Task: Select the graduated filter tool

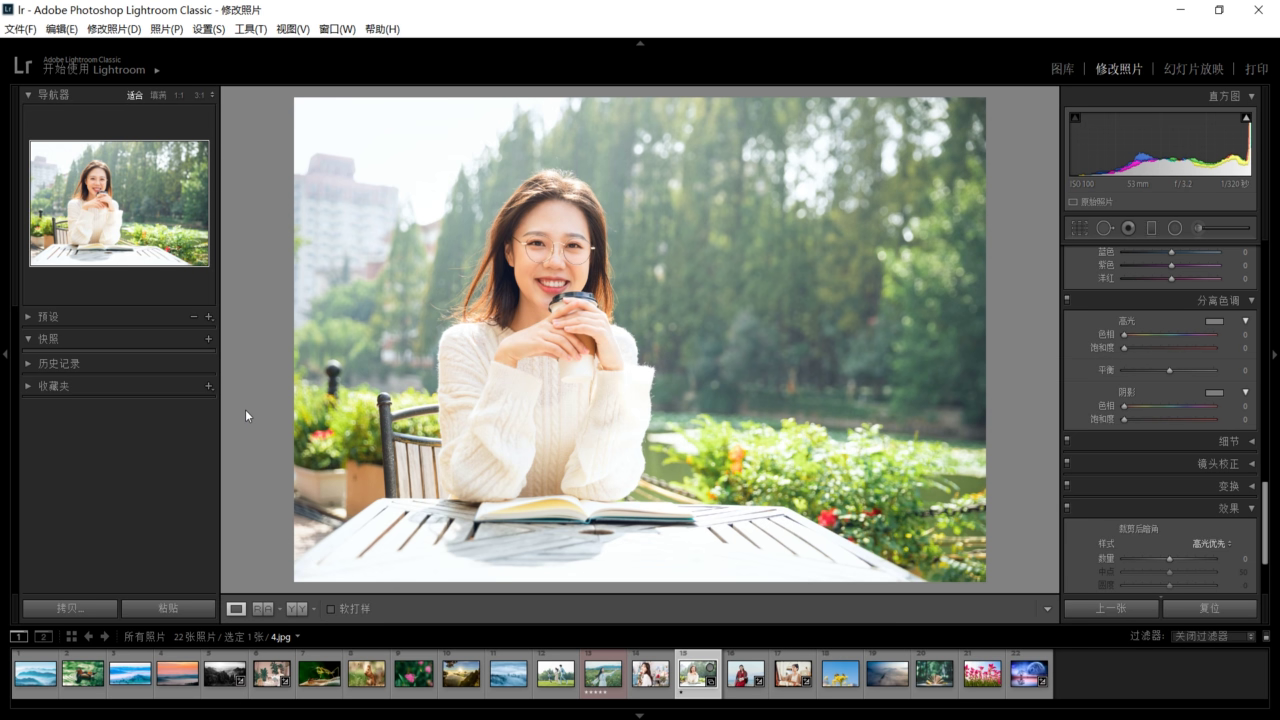Action: tap(1151, 228)
